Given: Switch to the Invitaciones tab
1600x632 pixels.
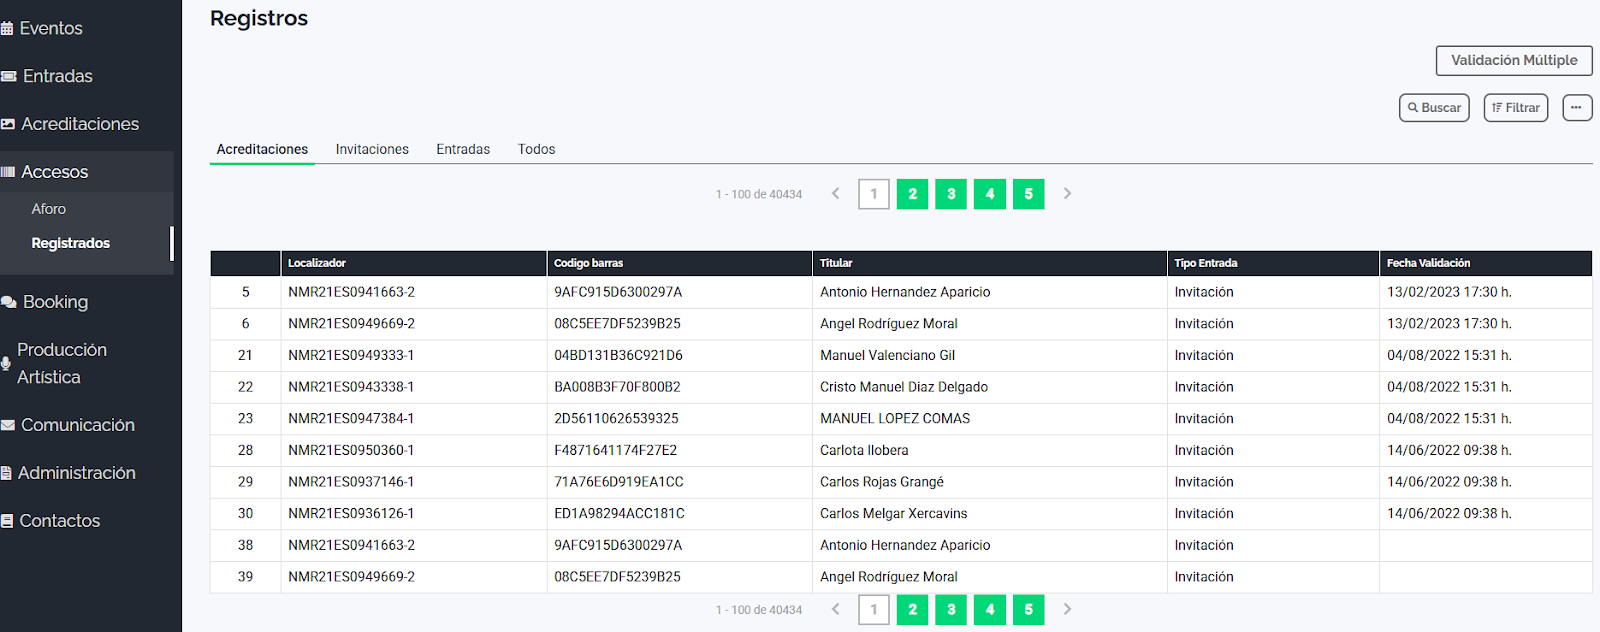Looking at the screenshot, I should 372,150.
